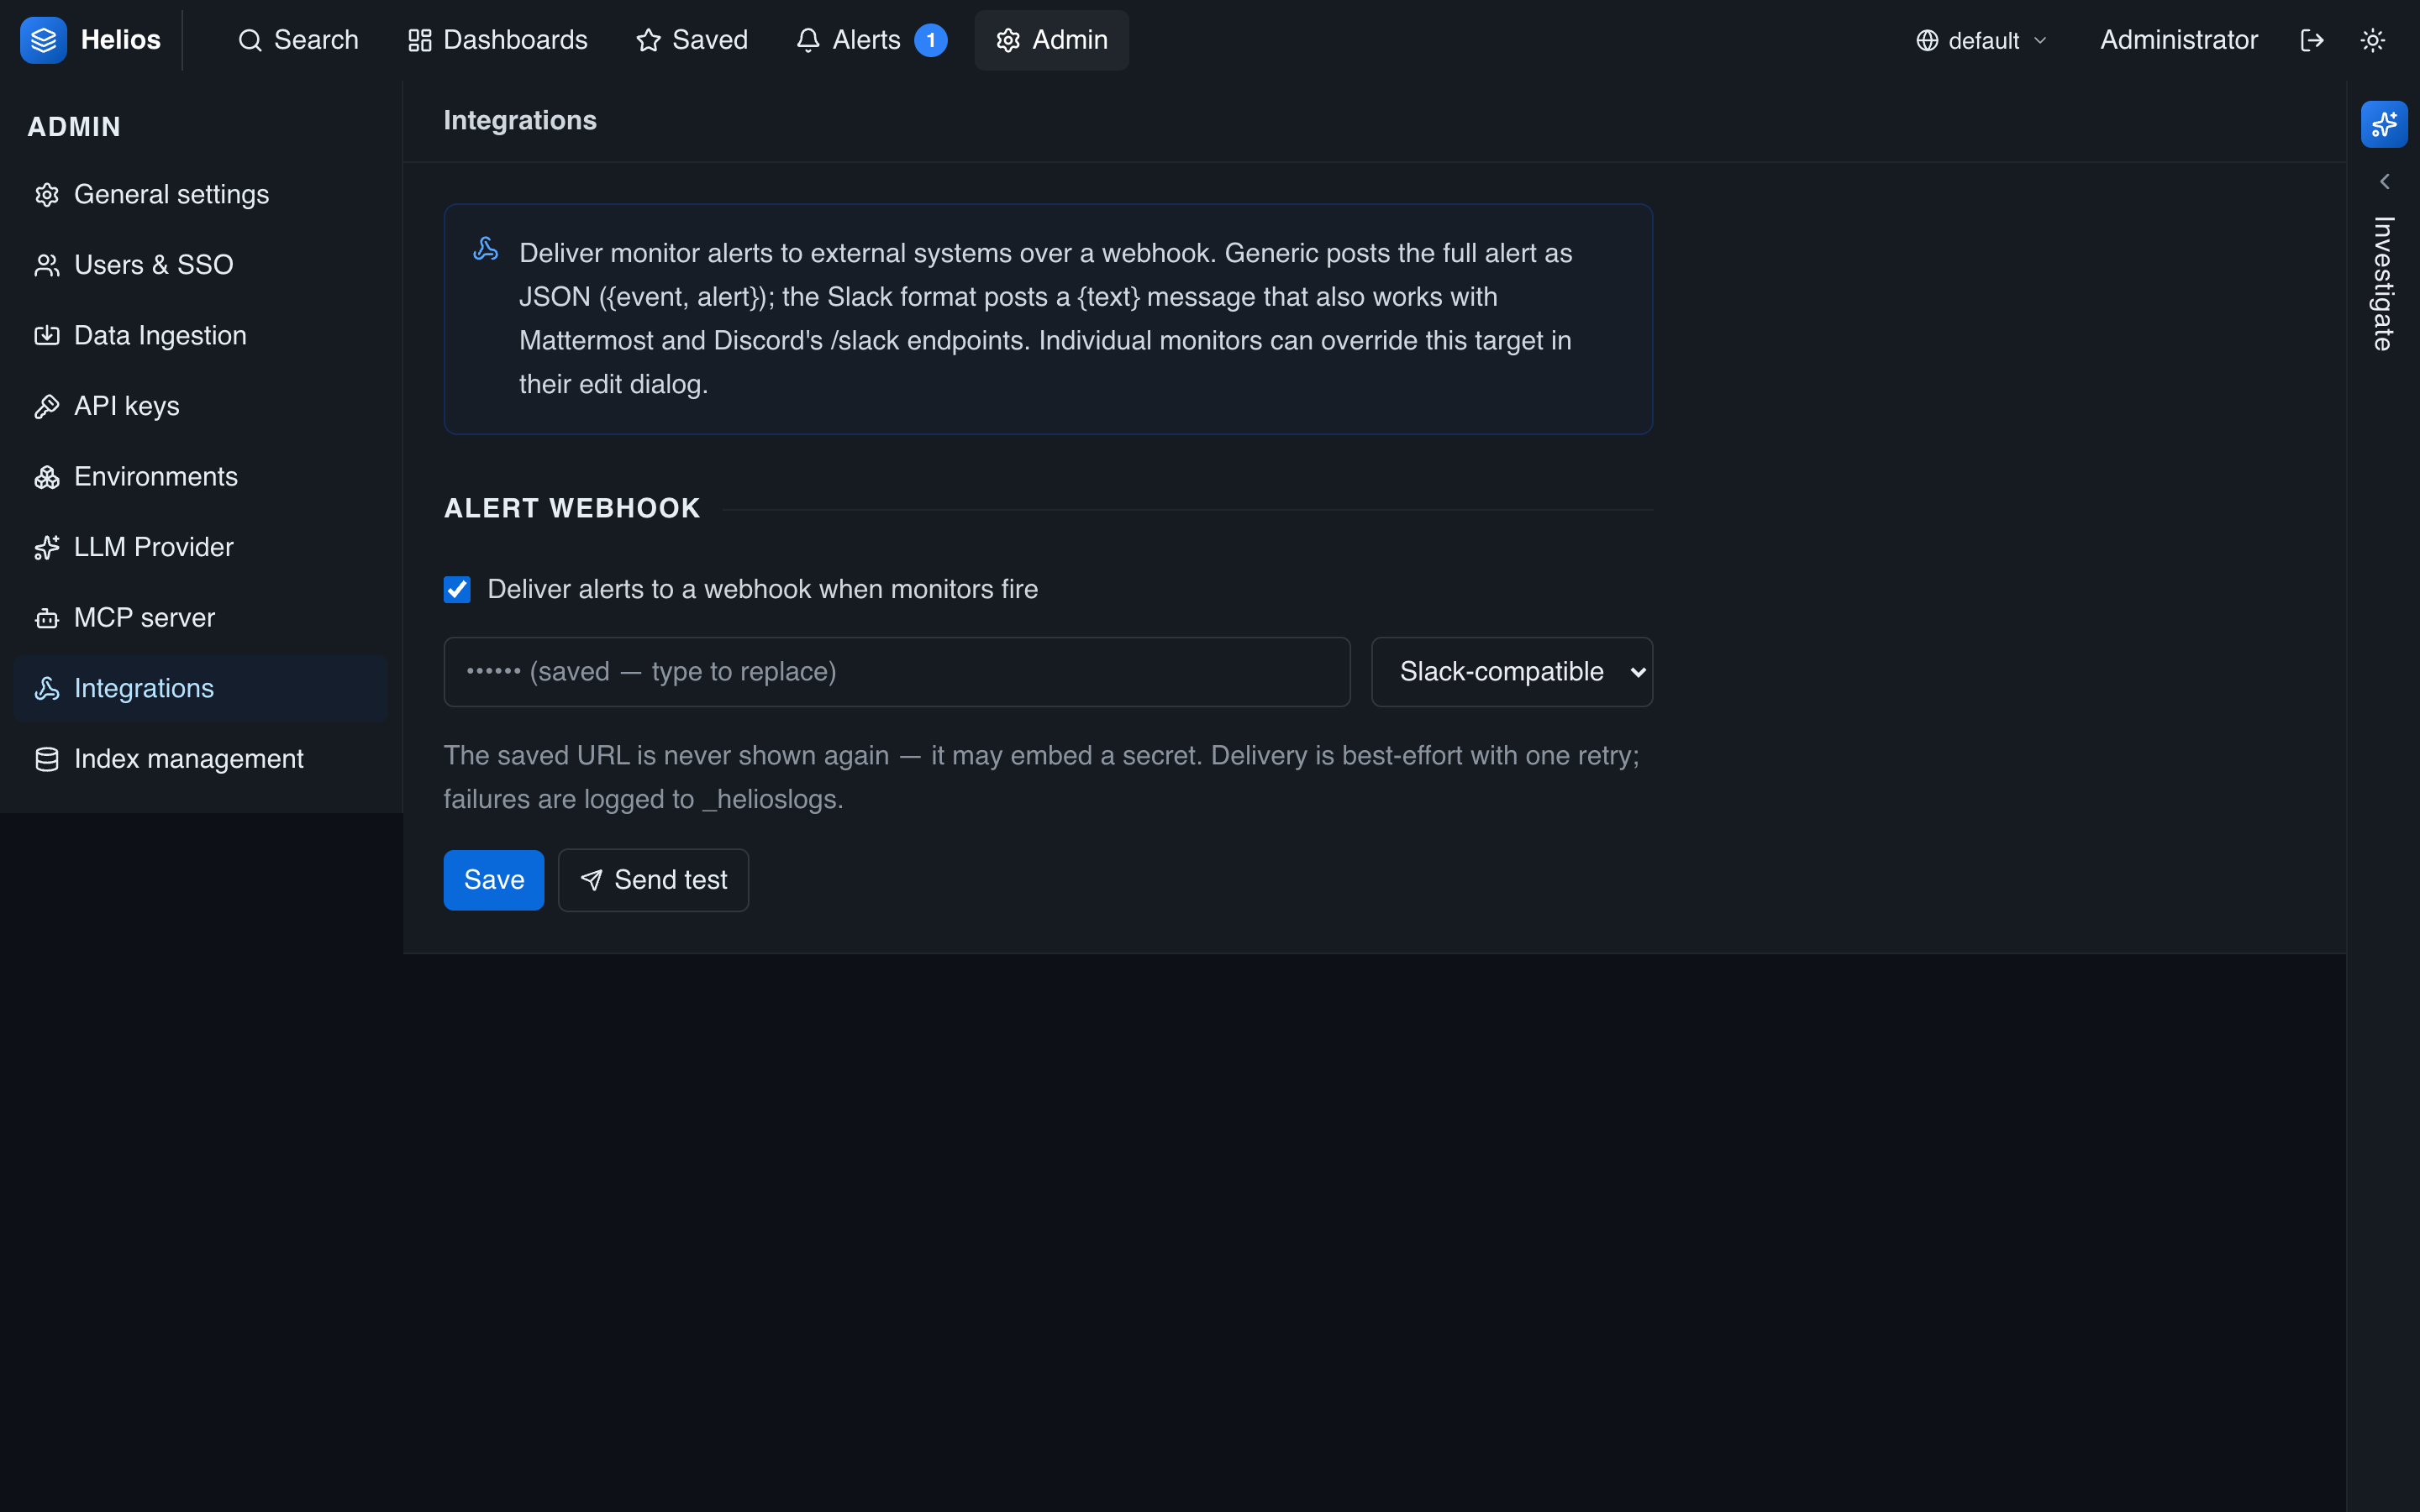2420x1512 pixels.
Task: Open the Slack-compatible format dropdown
Action: pos(1511,672)
